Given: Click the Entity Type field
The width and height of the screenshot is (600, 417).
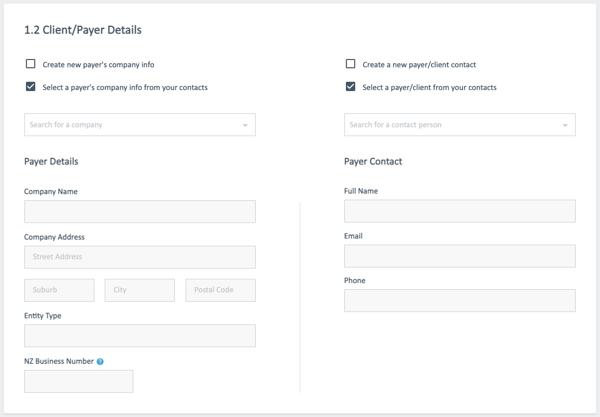Looking at the screenshot, I should [x=140, y=336].
